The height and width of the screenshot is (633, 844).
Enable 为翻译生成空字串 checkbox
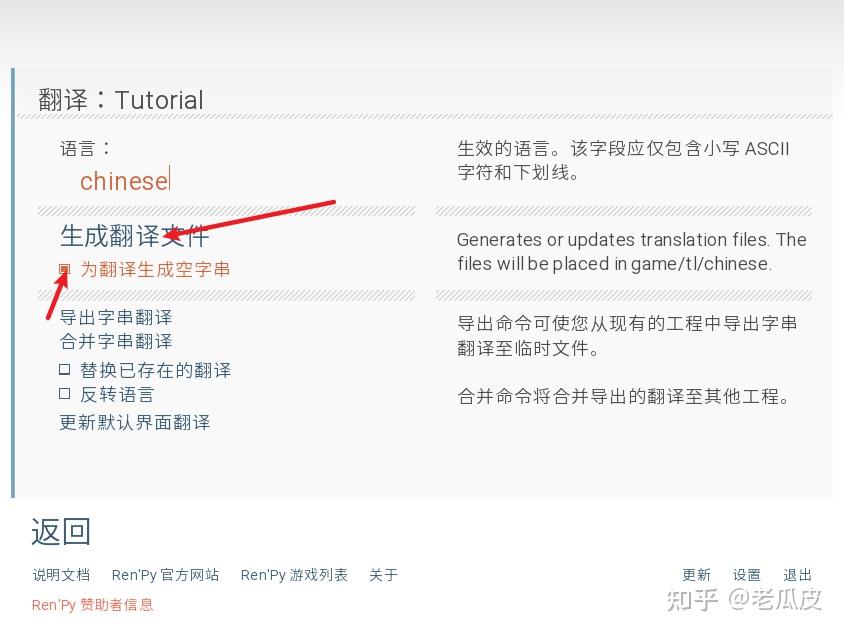(x=65, y=269)
